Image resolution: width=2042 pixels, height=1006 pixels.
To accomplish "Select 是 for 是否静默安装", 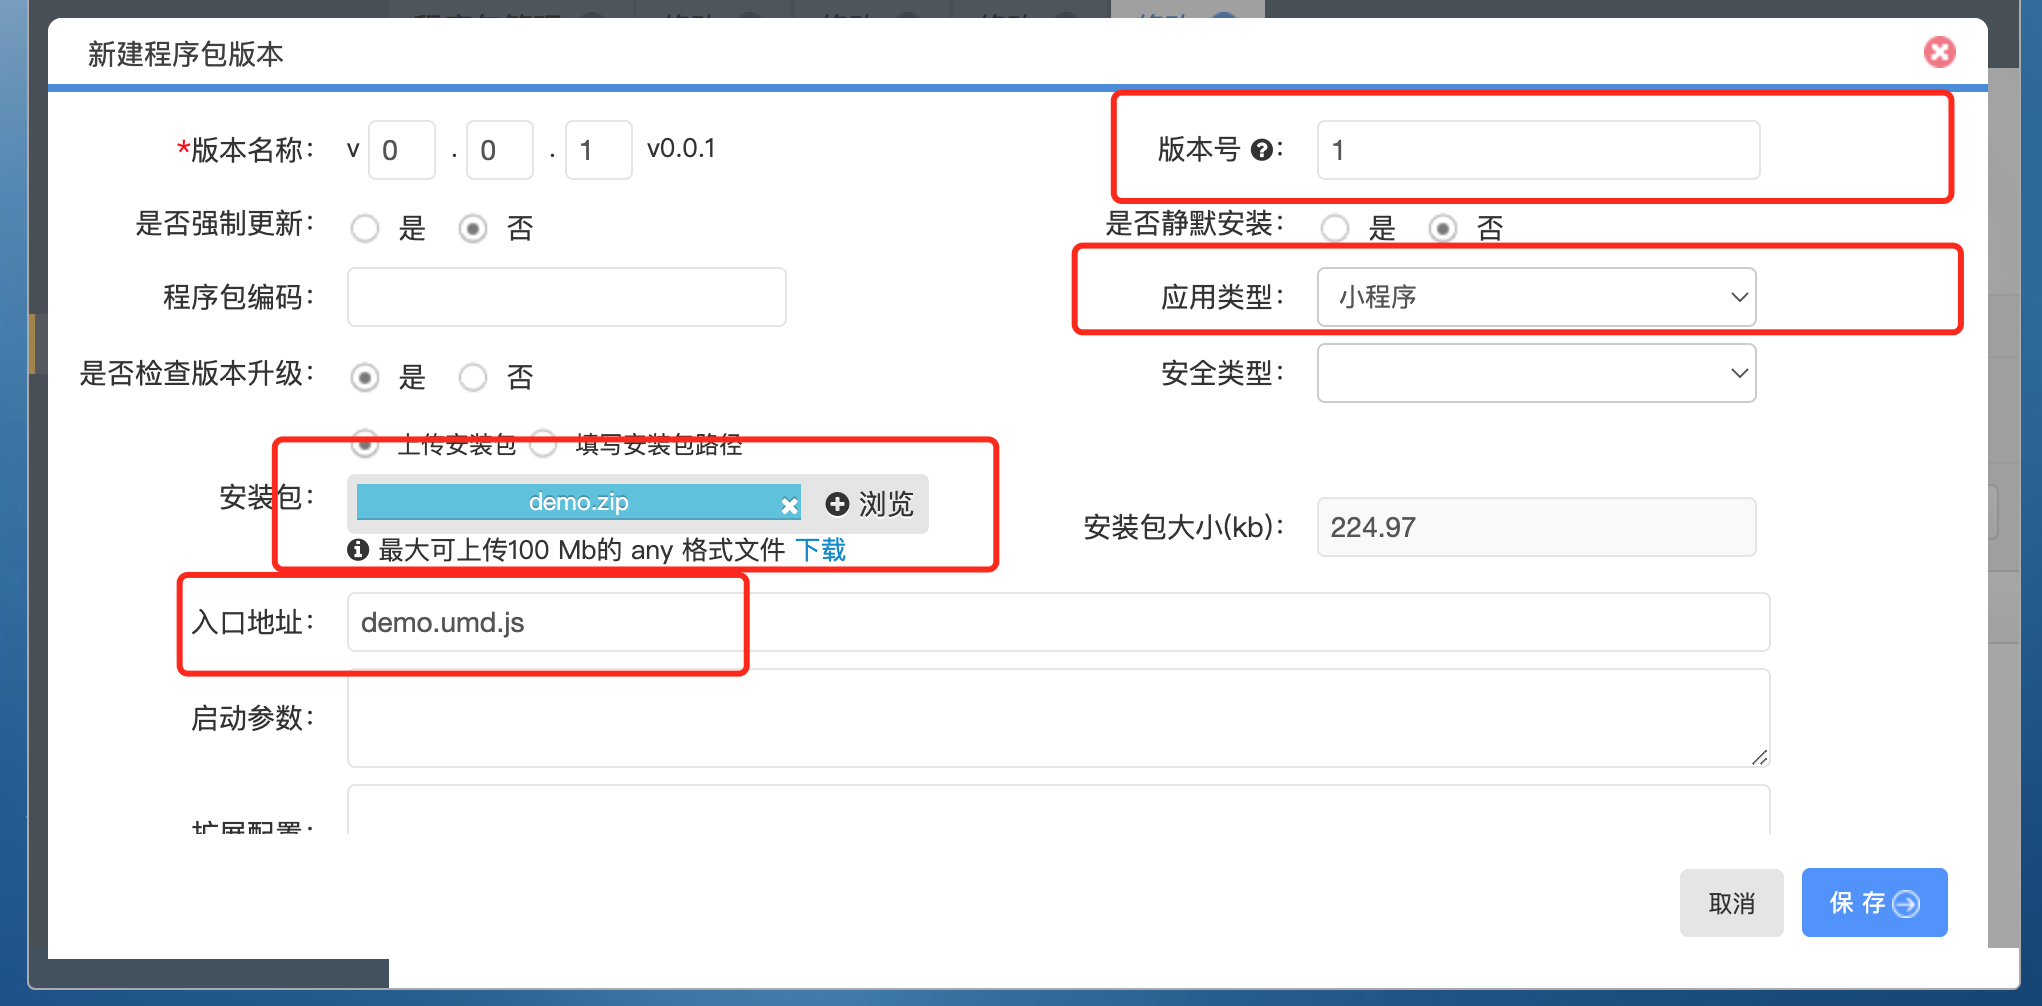I will click(1335, 229).
